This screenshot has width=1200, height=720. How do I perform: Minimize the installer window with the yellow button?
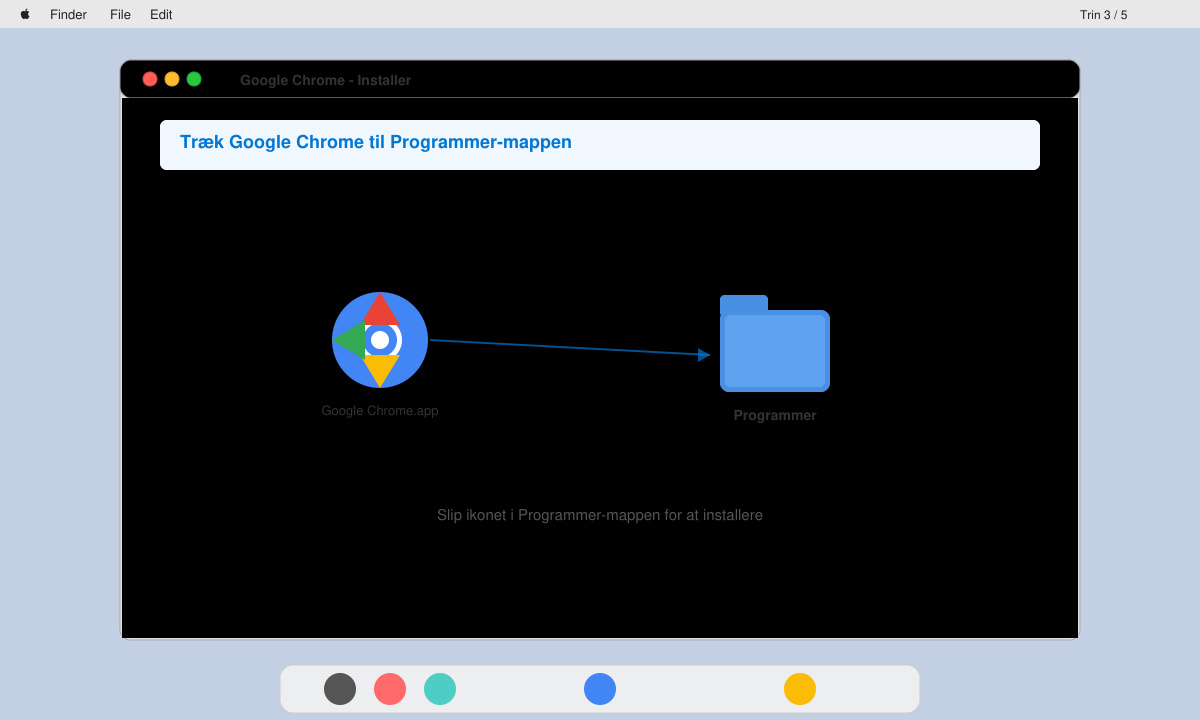pyautogui.click(x=172, y=79)
